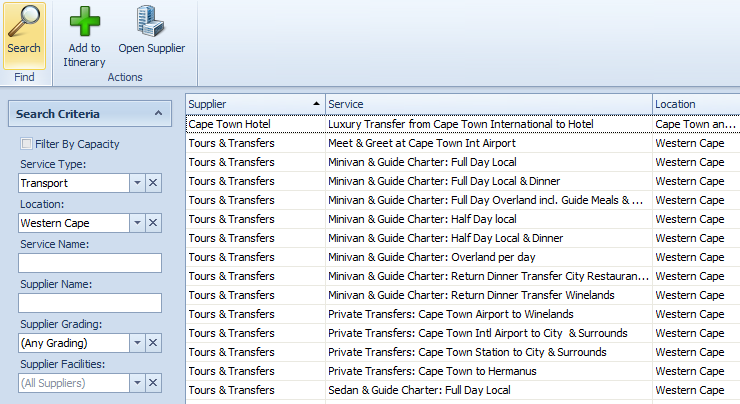Click the (All Suppliers) facilities field

[74, 383]
